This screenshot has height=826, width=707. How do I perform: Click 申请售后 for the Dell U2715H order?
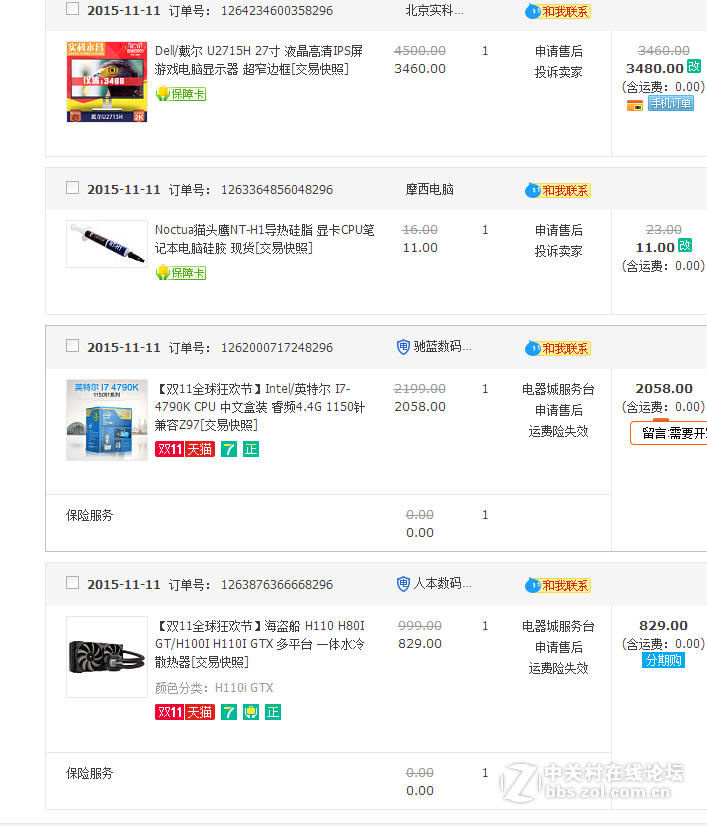(x=558, y=52)
